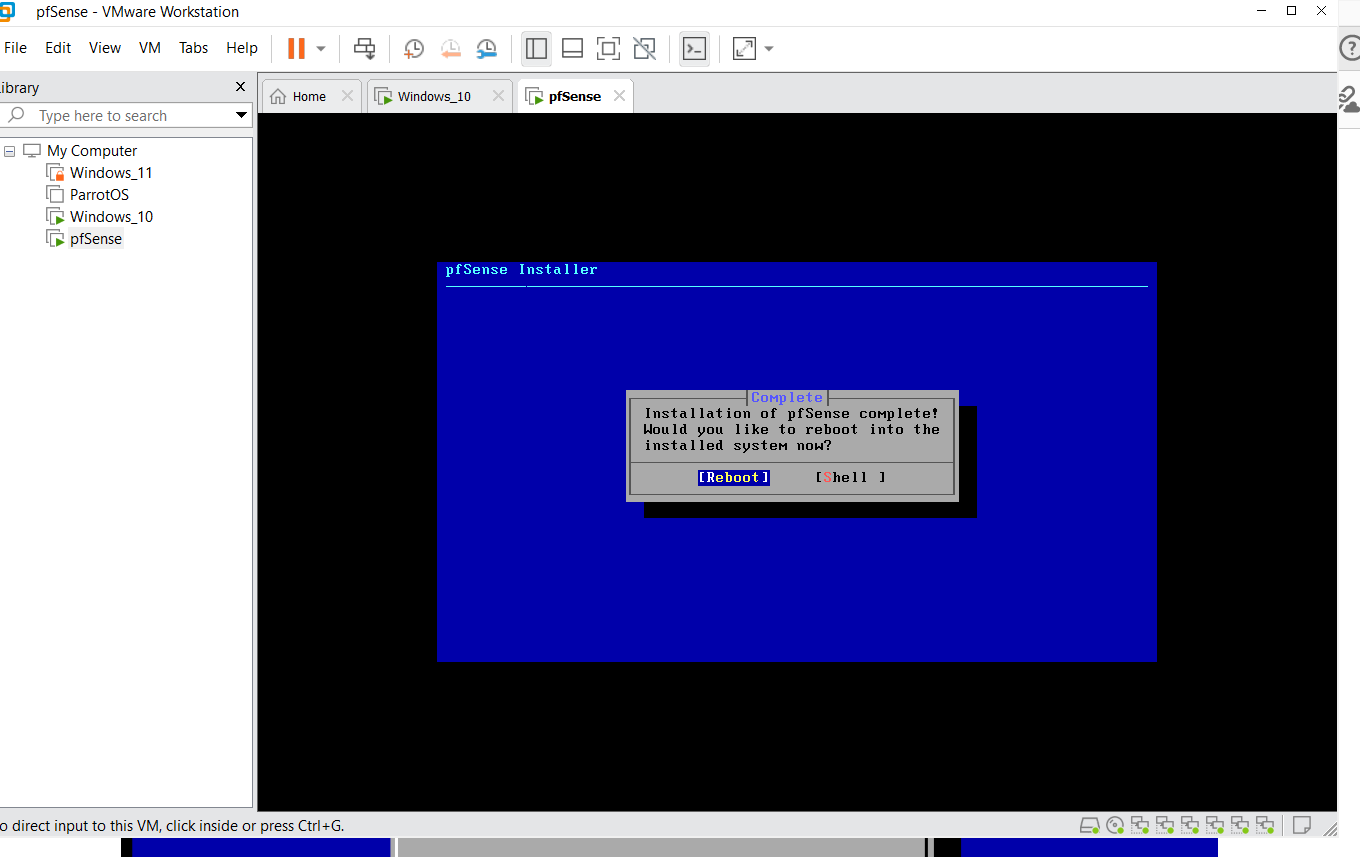Close the Windows_10 tab
The image size is (1360, 857).
[x=498, y=96]
